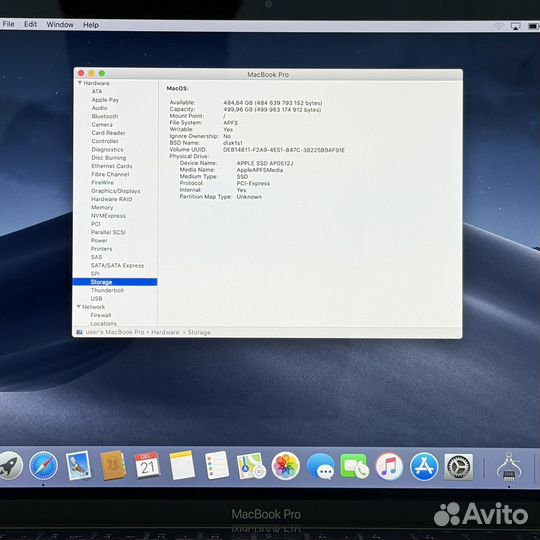Select Bluetooth in the sidebar

pyautogui.click(x=105, y=116)
